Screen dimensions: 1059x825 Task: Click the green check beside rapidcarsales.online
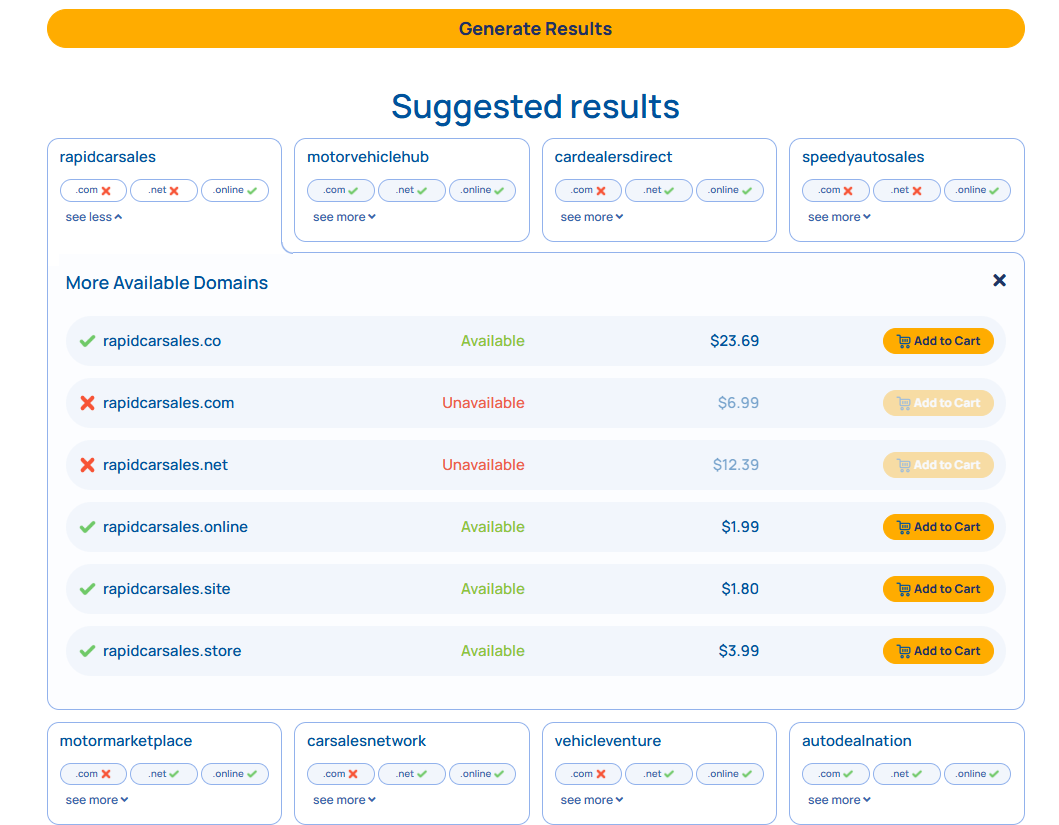pos(87,526)
